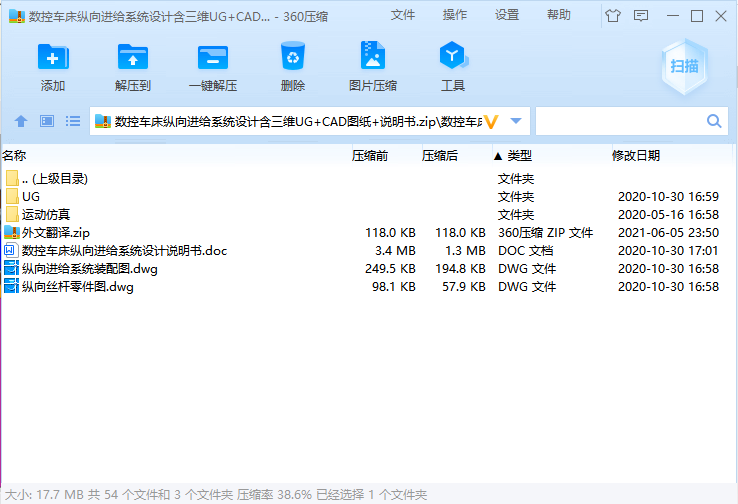Select the 外文翻译.zip file
This screenshot has height=504, width=738.
(x=367, y=232)
